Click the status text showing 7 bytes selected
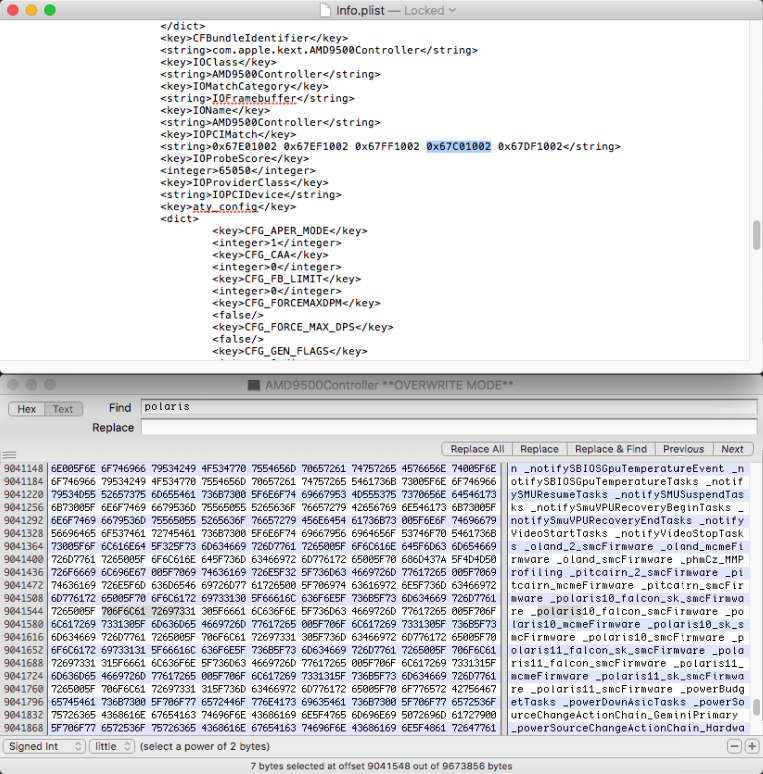Screen dimensions: 763x774 381,766
